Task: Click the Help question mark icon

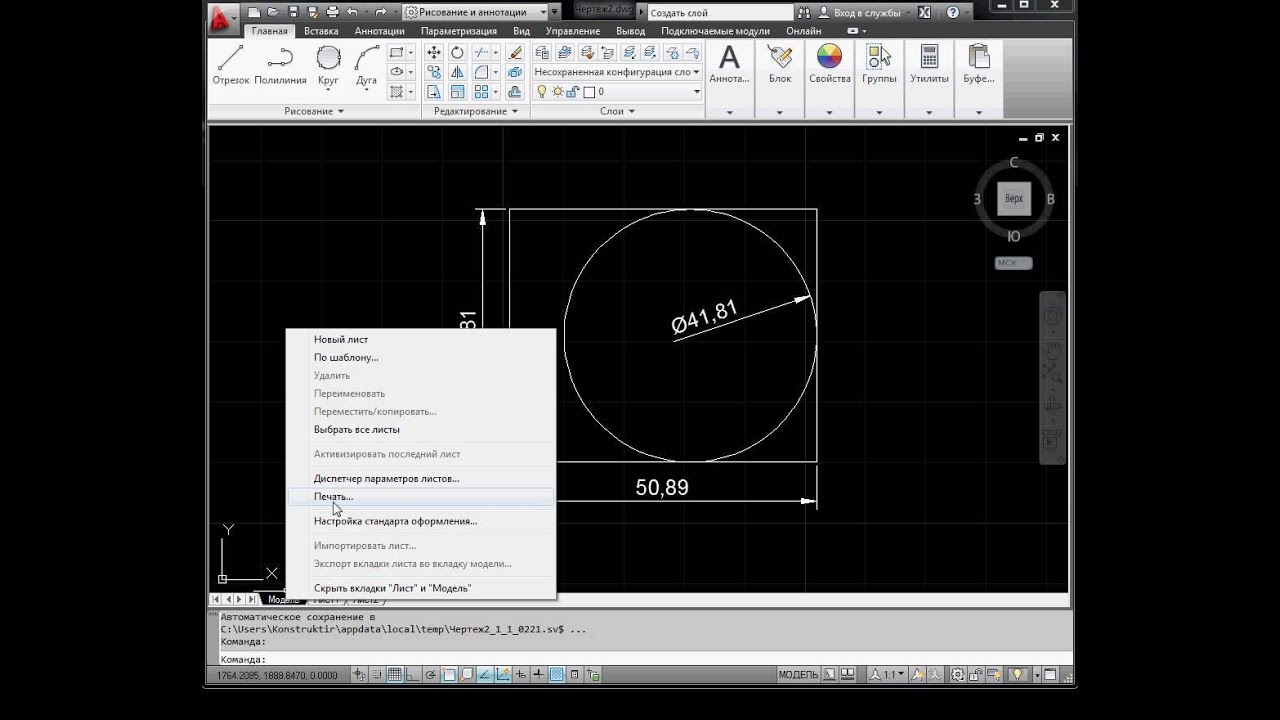Action: tap(953, 12)
